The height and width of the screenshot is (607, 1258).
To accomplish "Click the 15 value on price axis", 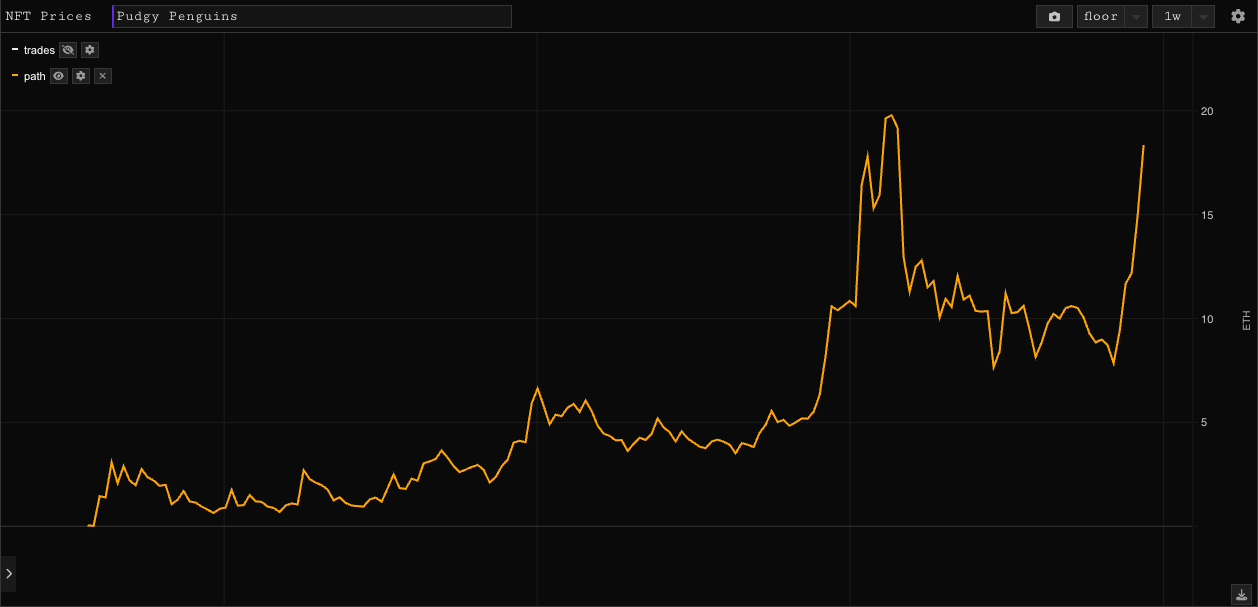I will point(1207,215).
